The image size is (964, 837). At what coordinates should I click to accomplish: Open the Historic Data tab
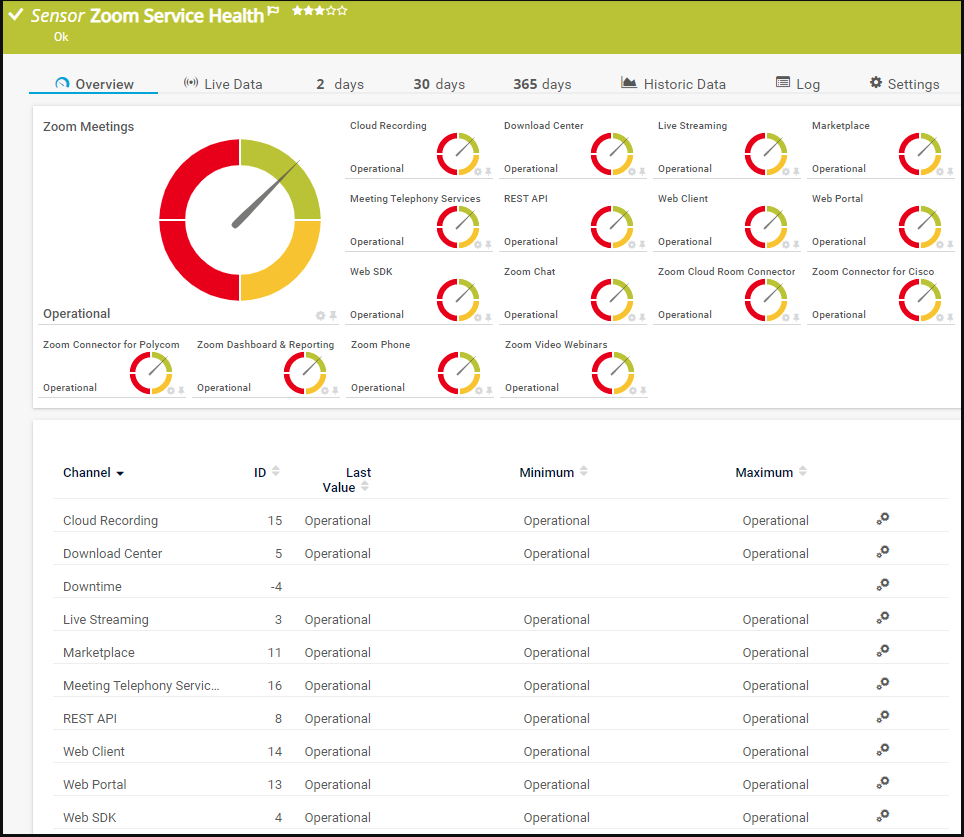click(x=673, y=84)
